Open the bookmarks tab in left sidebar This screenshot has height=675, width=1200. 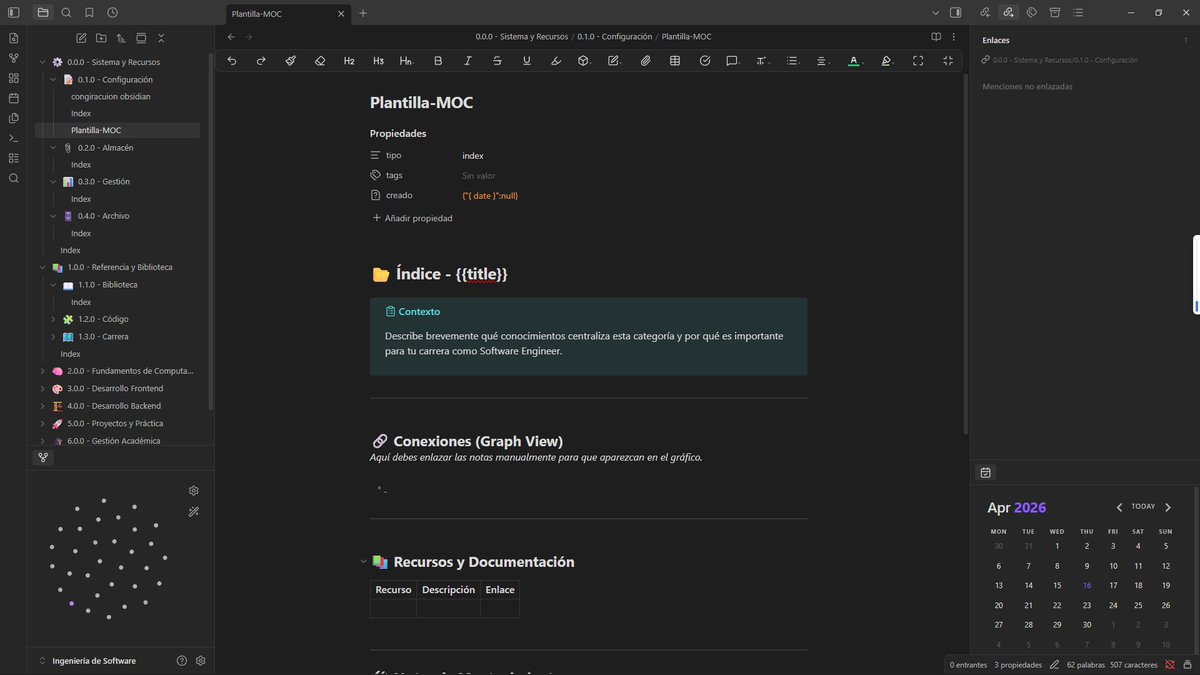(89, 12)
